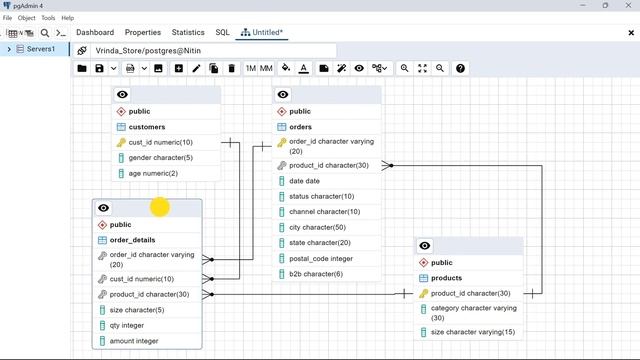Select the orders table name
The height and width of the screenshot is (360, 640).
300,127
